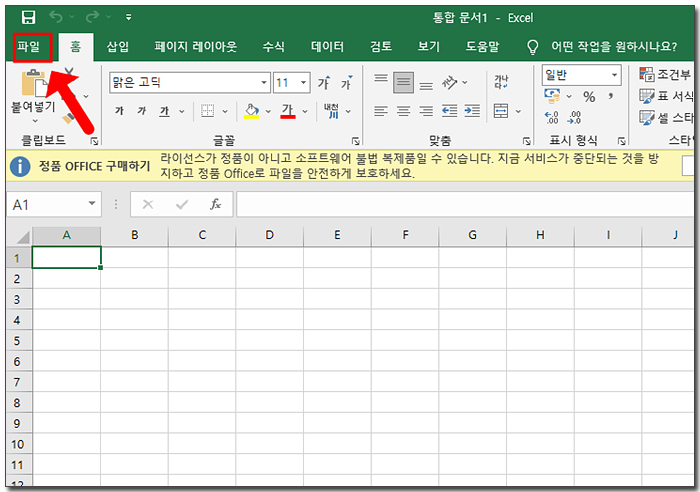
Task: Click the Undo arrow icon
Action: [56, 17]
